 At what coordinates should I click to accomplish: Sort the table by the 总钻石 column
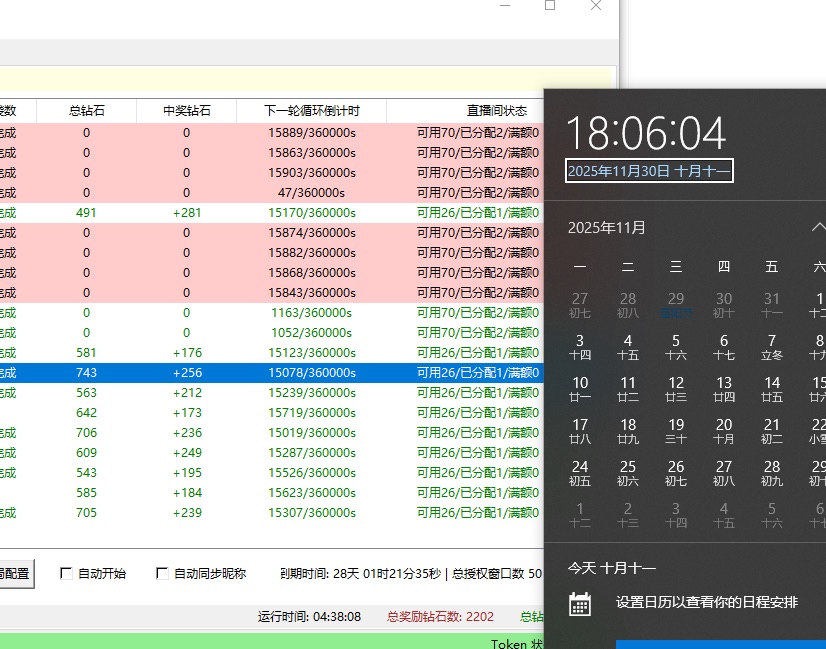coord(86,110)
